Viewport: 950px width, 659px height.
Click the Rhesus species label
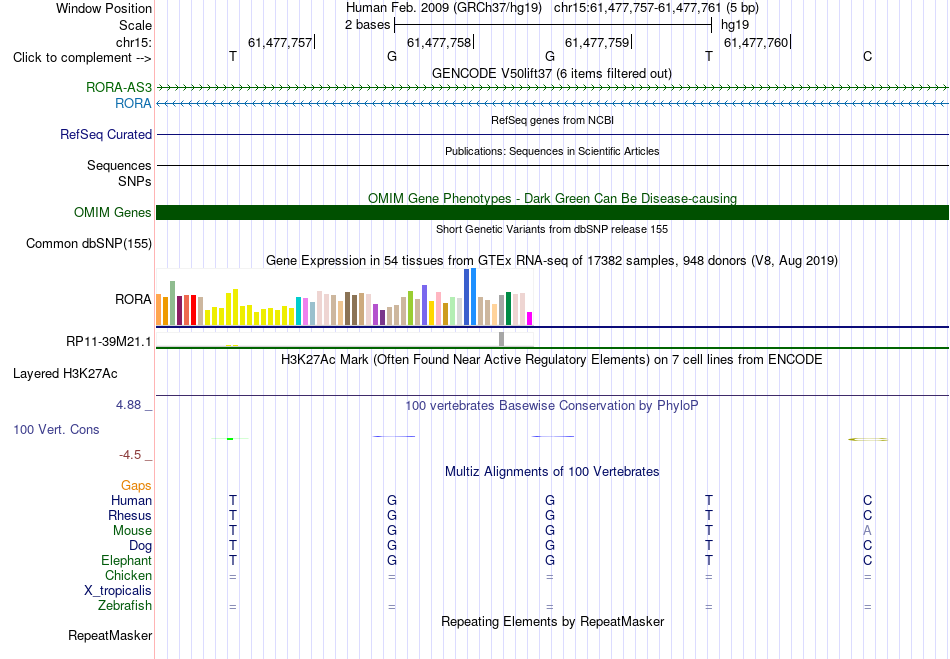[130, 515]
